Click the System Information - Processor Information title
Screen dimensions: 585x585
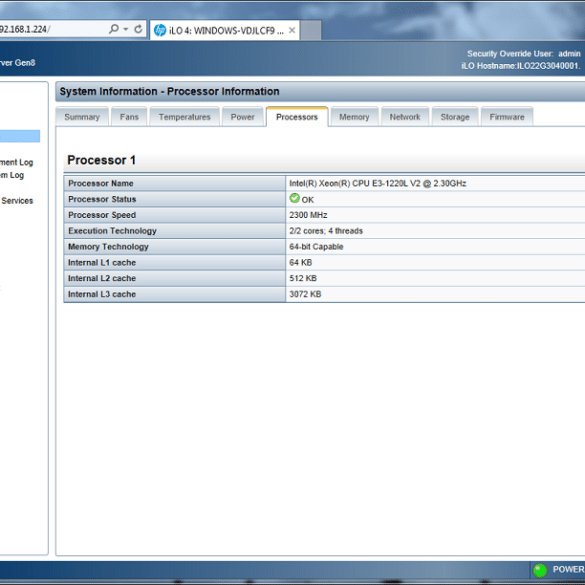pos(169,91)
